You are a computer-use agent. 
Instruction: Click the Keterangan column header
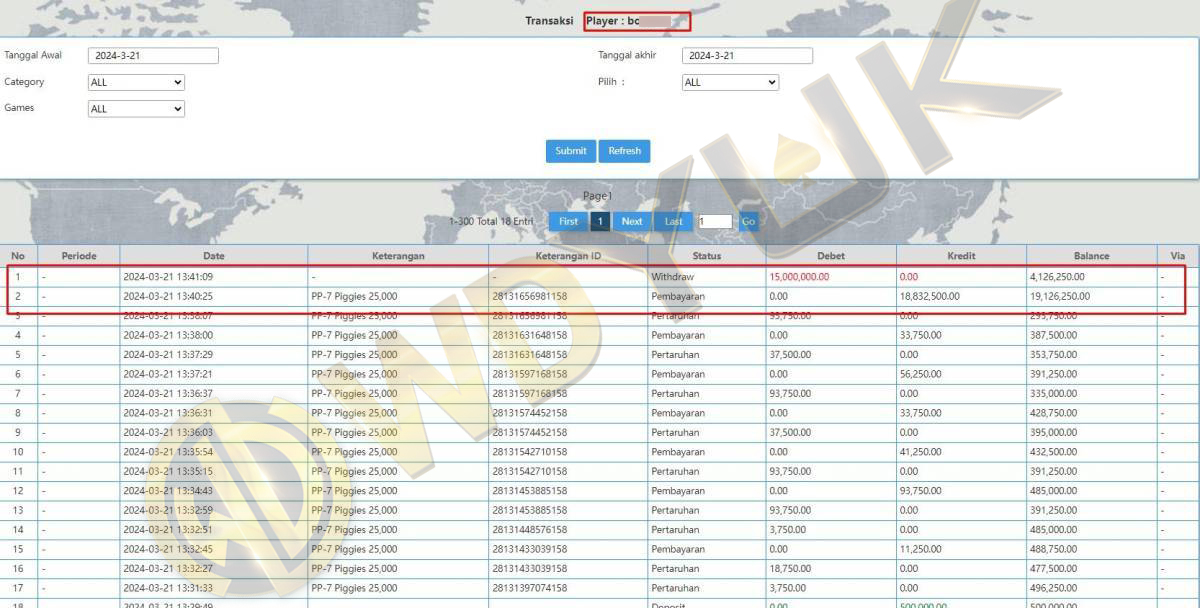pyautogui.click(x=398, y=256)
